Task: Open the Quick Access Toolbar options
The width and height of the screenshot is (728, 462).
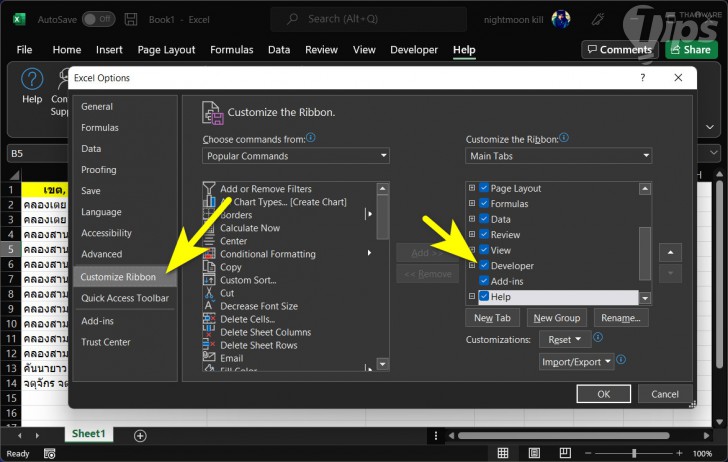Action: point(125,298)
